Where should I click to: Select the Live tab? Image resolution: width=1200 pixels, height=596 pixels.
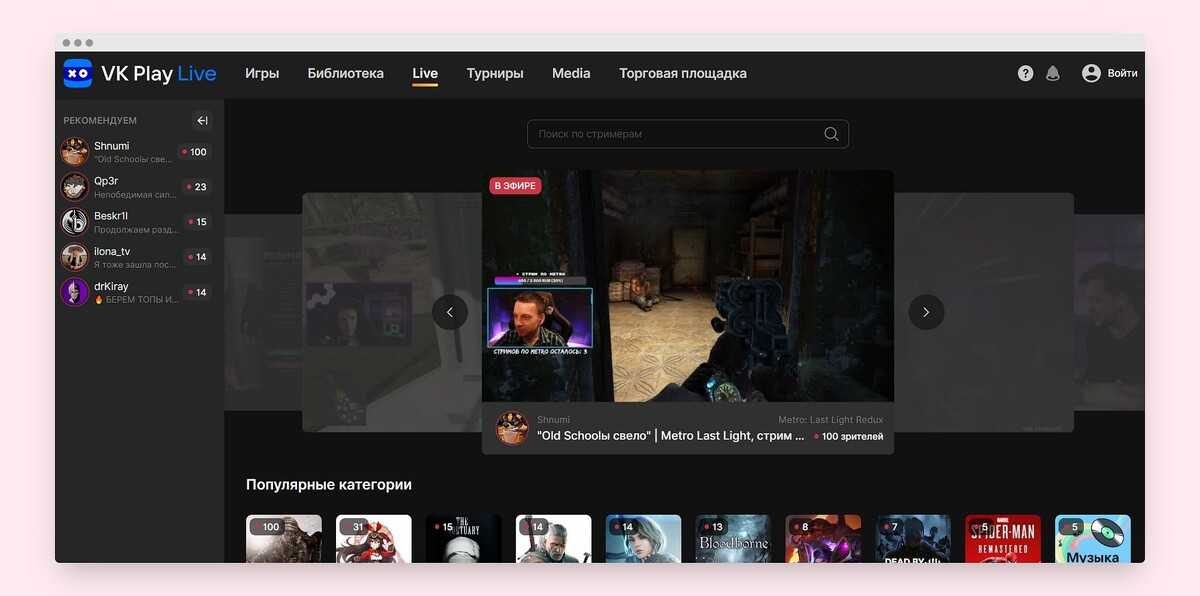coord(425,73)
